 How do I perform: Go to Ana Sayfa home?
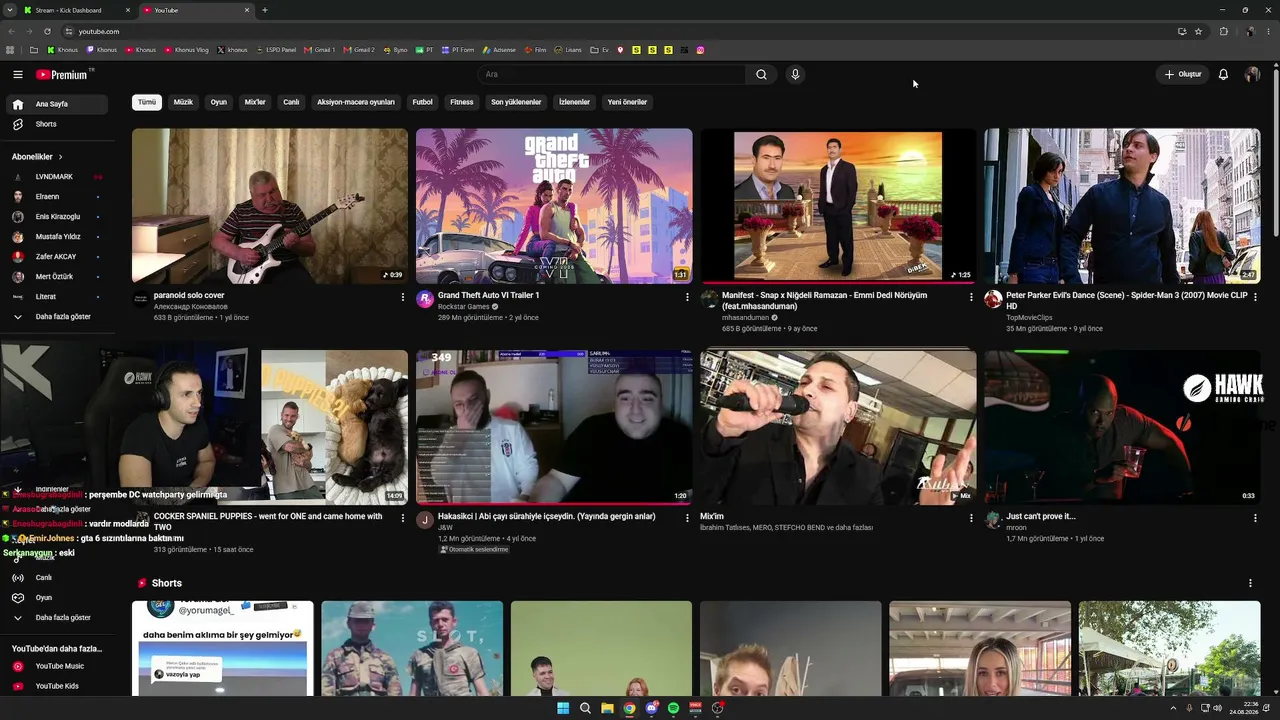point(58,104)
